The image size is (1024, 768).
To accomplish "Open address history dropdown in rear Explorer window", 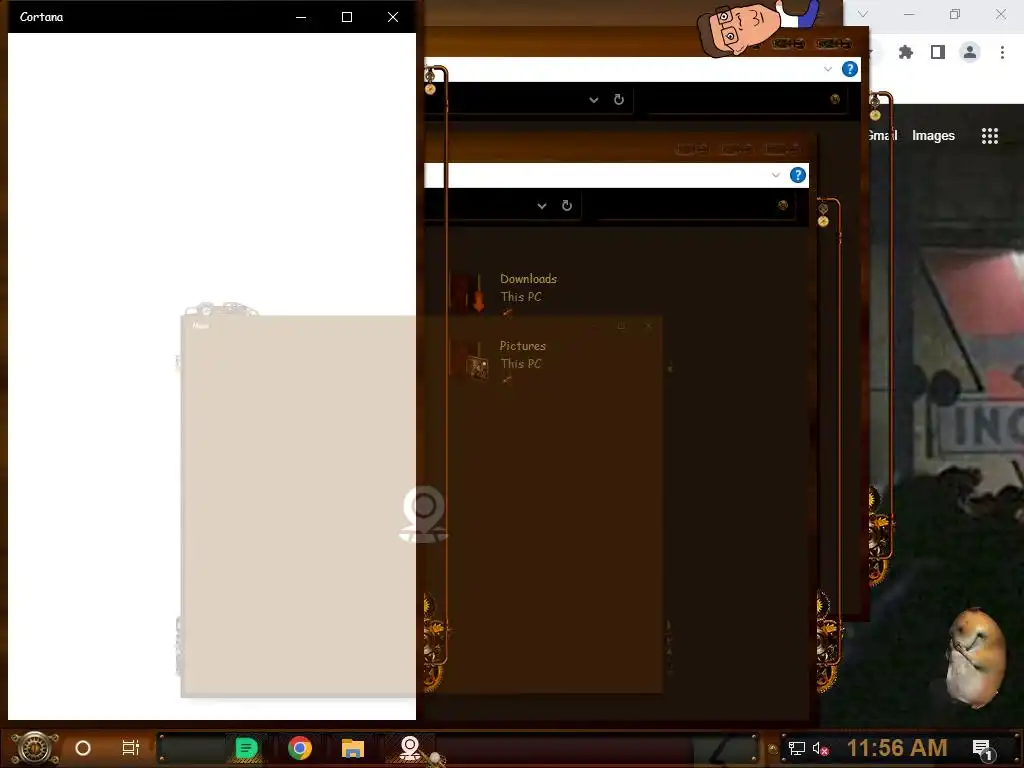I will (594, 100).
